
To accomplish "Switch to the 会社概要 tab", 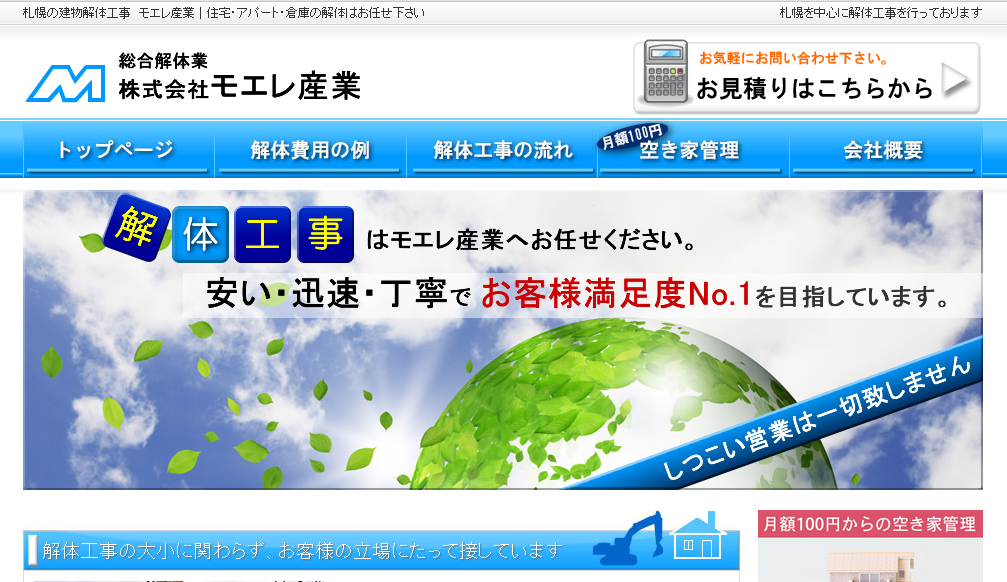I will click(x=884, y=151).
